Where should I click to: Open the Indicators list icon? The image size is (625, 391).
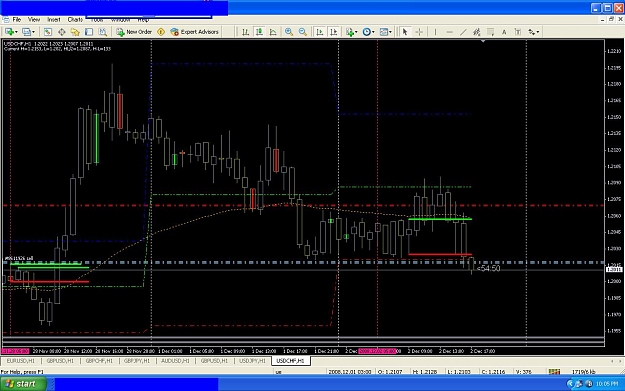coord(350,32)
